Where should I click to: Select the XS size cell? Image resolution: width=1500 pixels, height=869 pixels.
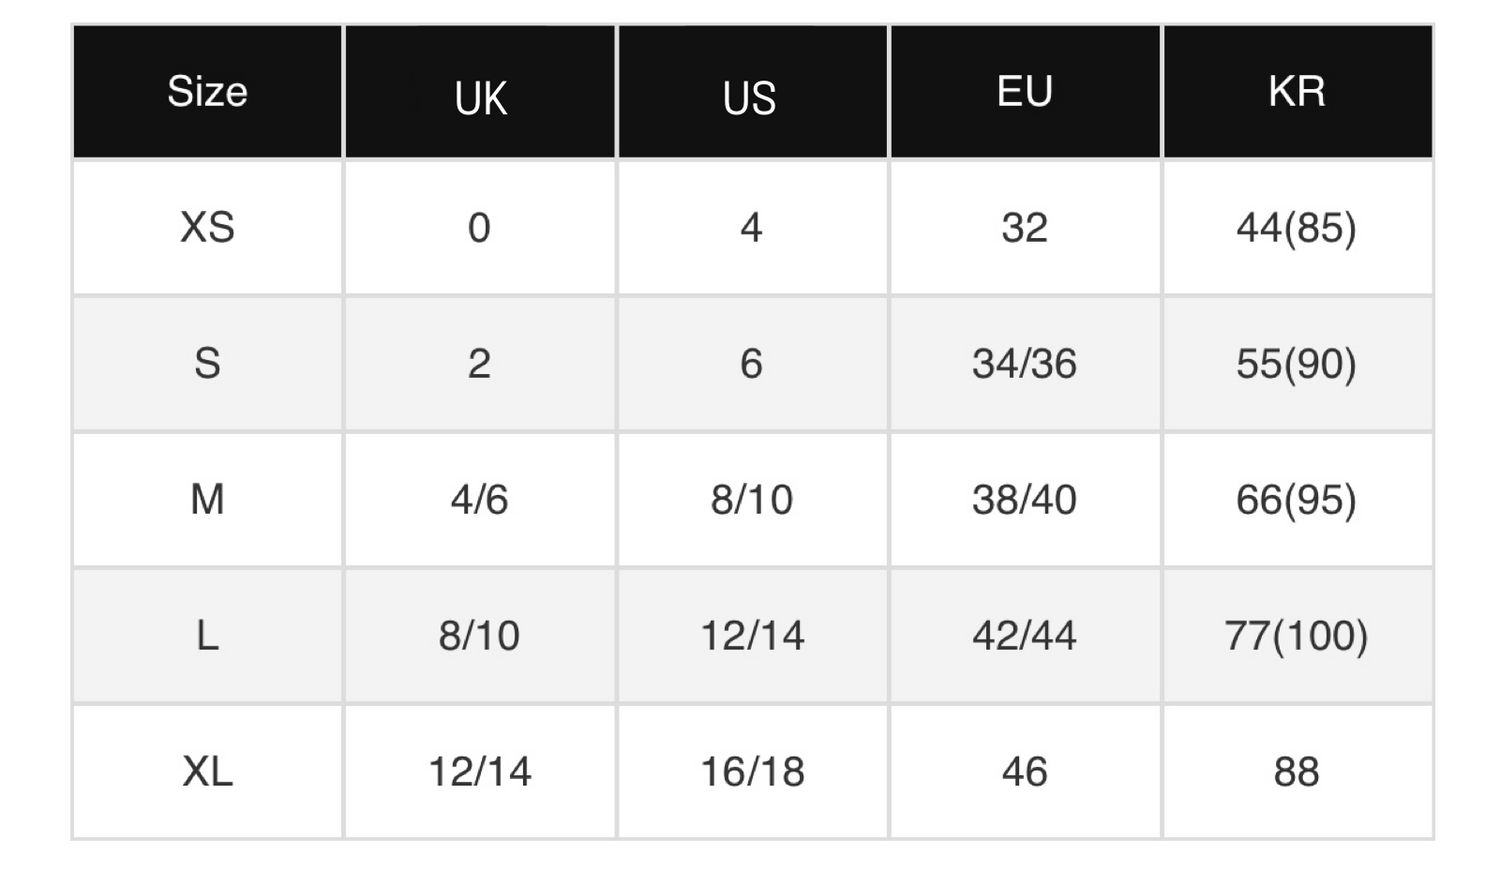click(x=207, y=228)
